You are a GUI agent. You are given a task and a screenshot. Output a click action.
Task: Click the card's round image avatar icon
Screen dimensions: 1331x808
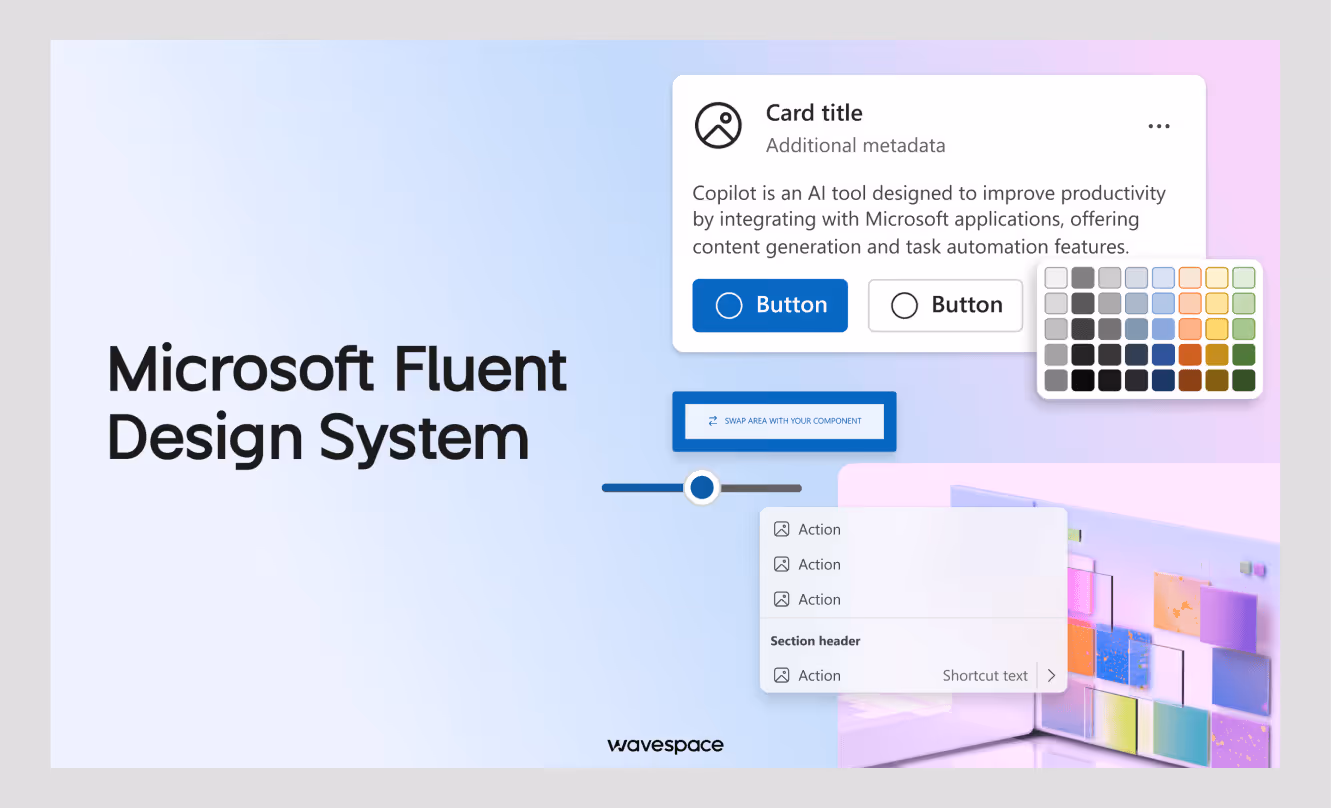718,126
